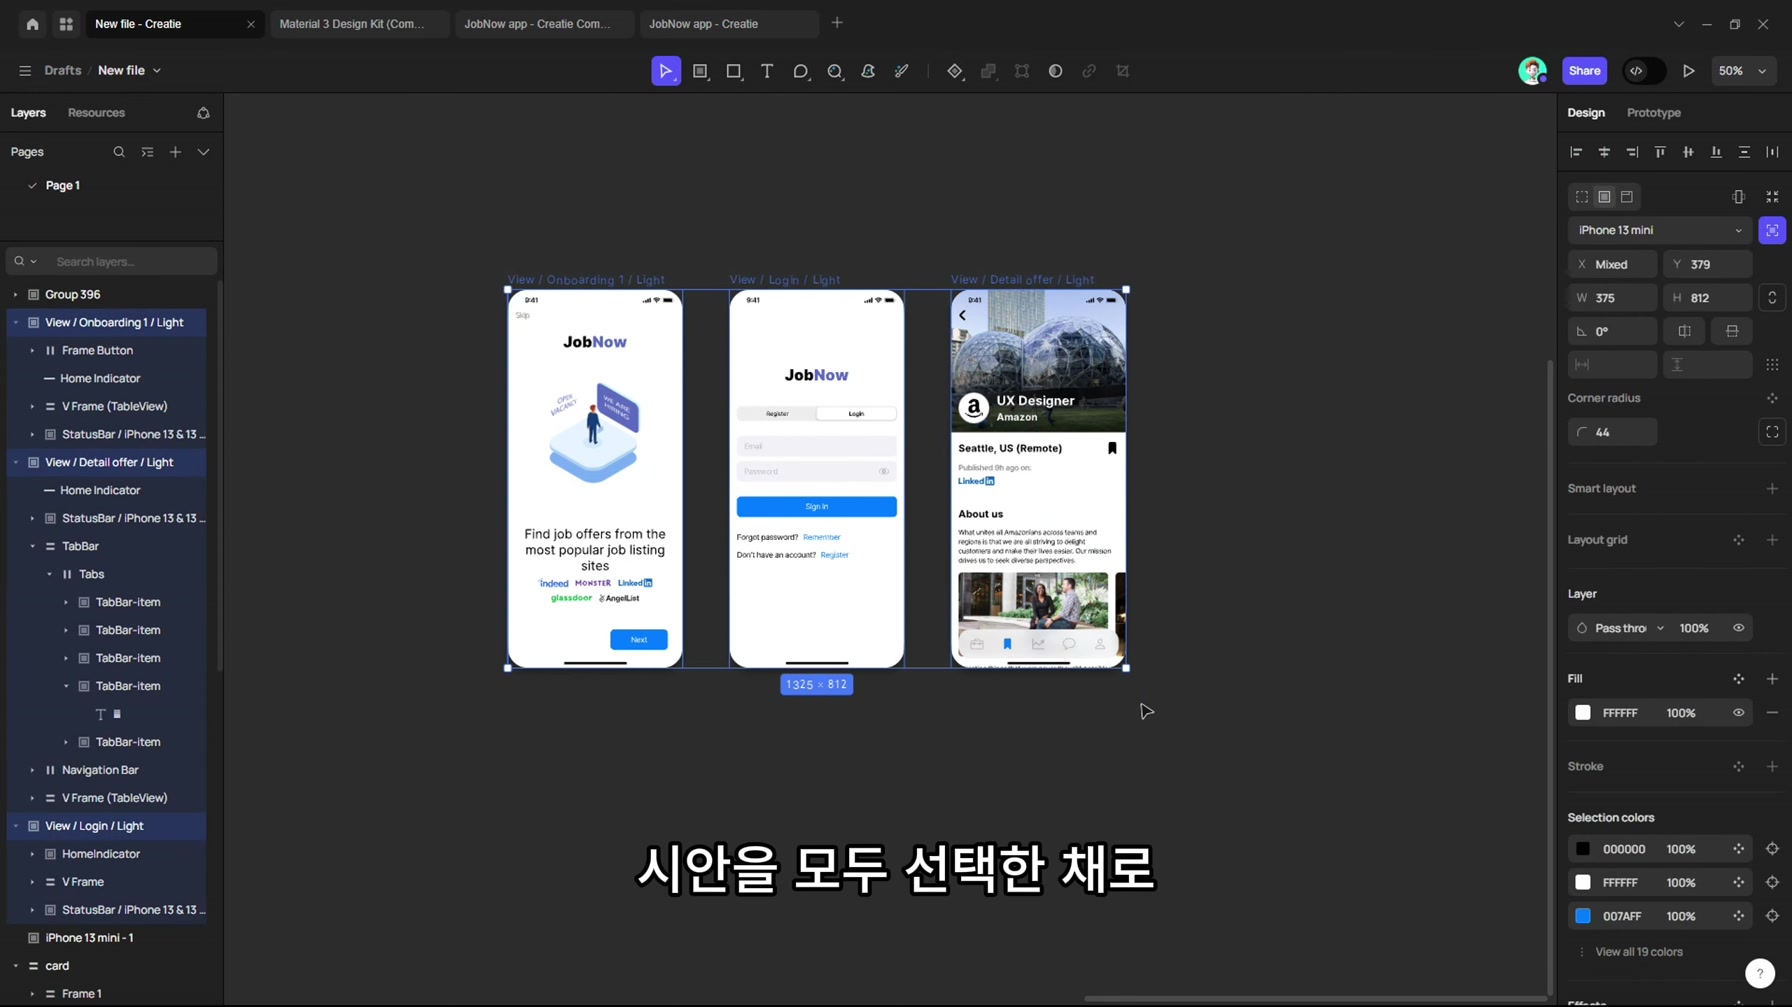Click the Search layers input field
The height and width of the screenshot is (1007, 1792).
click(x=112, y=262)
